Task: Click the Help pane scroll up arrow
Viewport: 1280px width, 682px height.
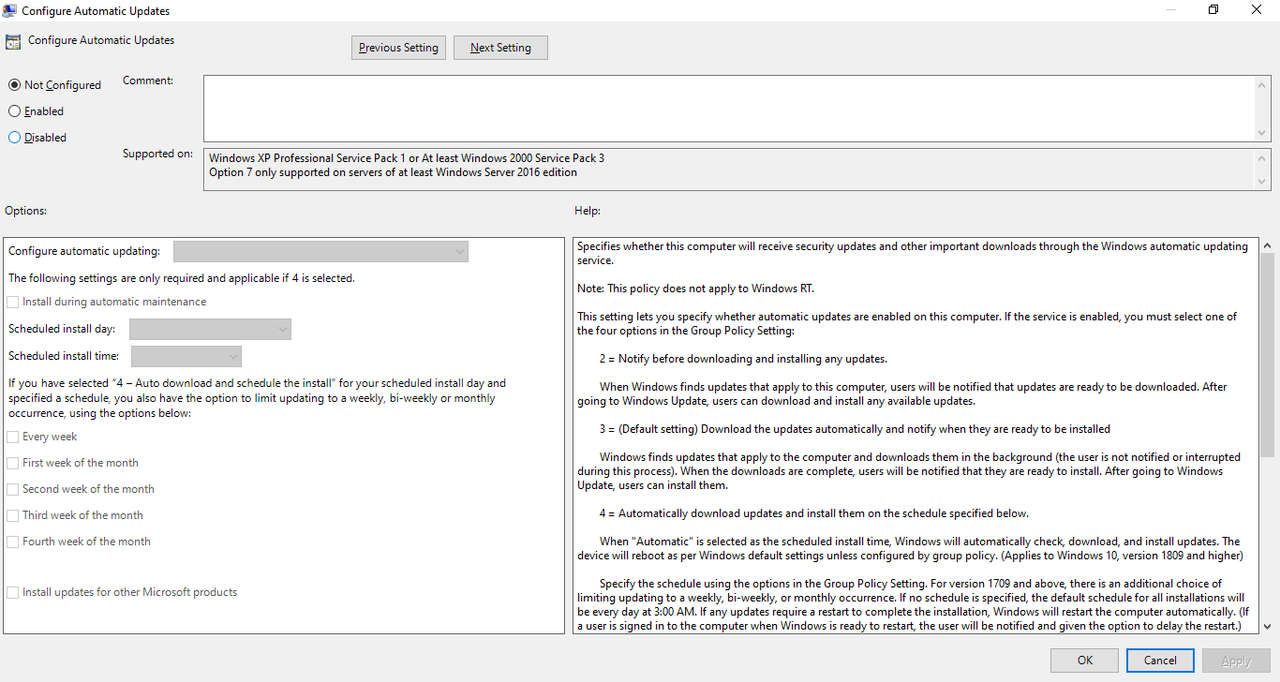Action: pyautogui.click(x=1267, y=245)
